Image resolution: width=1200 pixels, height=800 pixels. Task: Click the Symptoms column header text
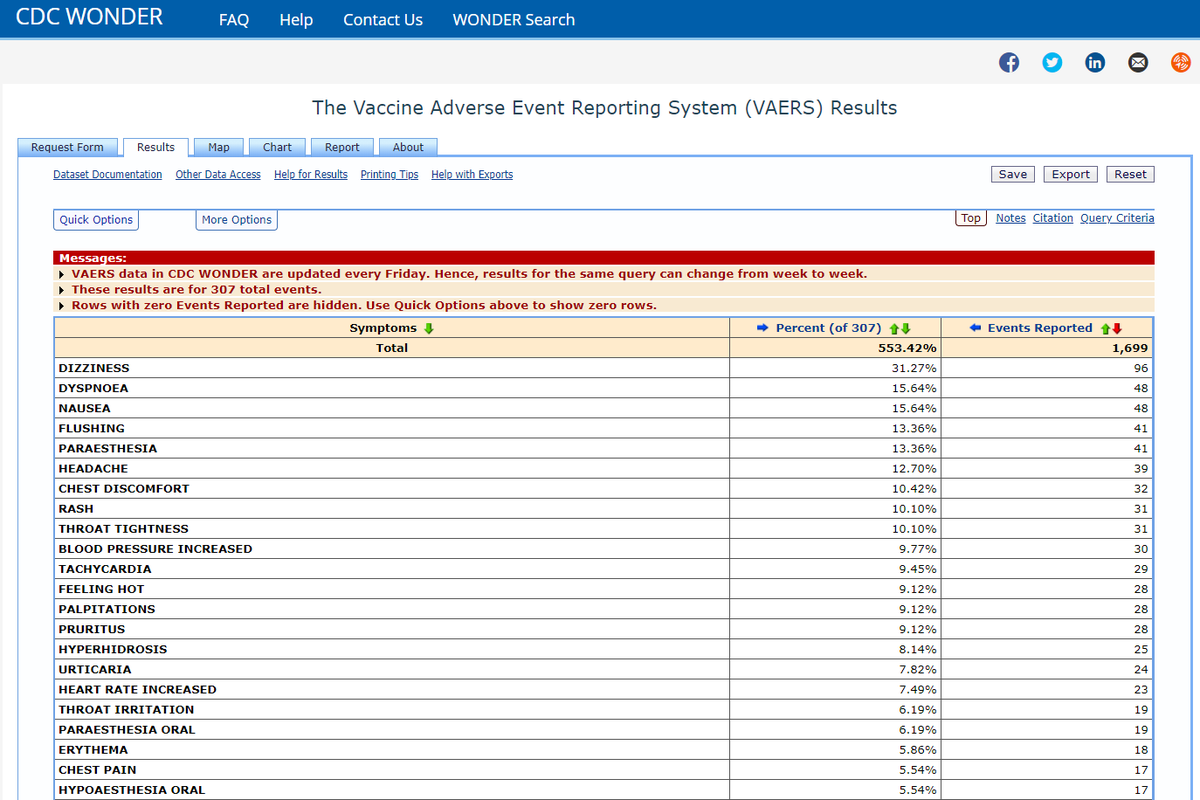[x=383, y=328]
